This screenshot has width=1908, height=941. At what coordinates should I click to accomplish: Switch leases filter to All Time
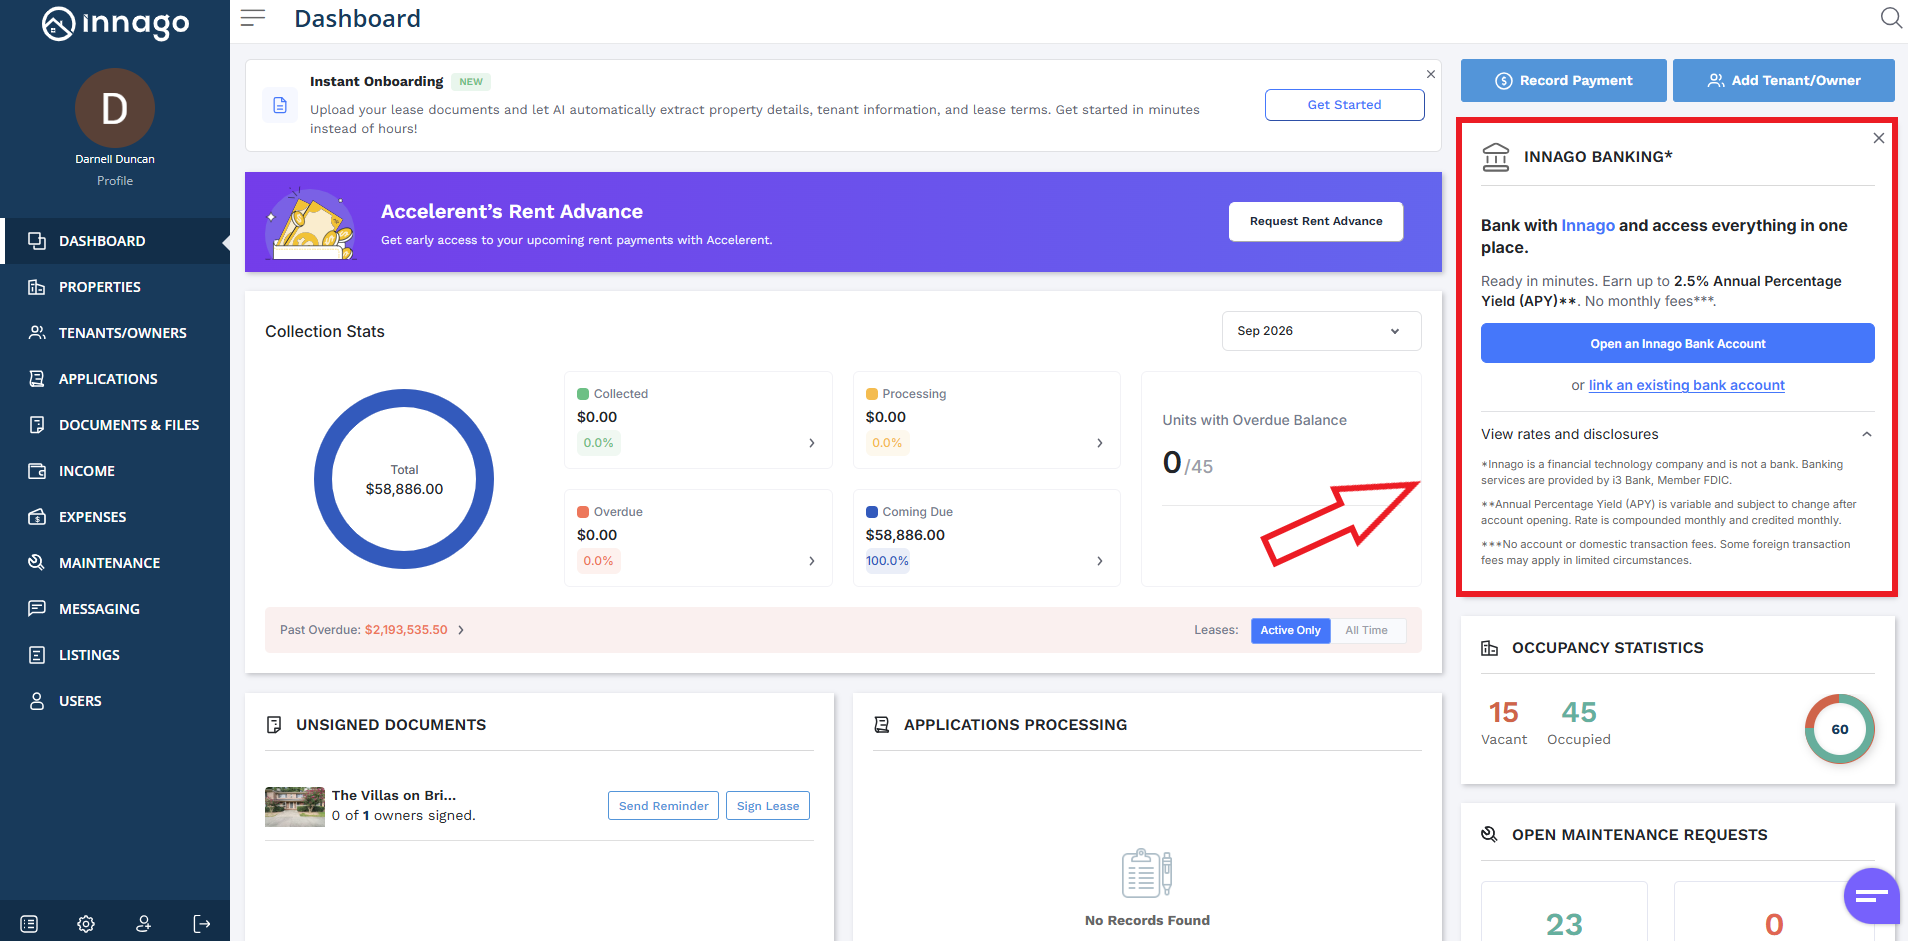(1366, 630)
